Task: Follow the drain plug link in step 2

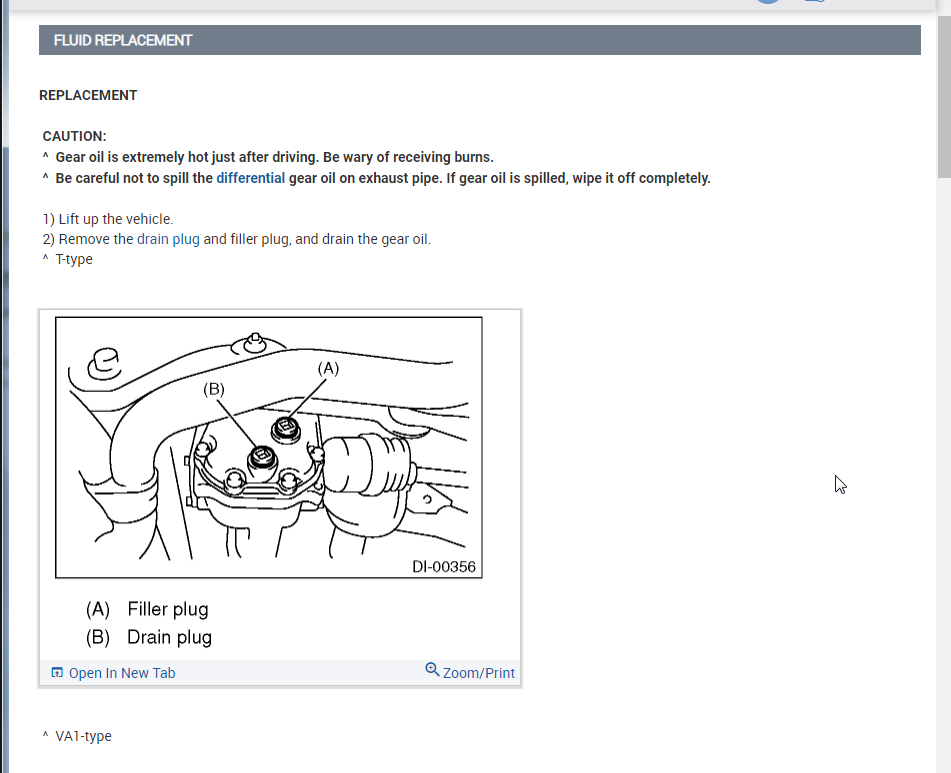Action: (x=168, y=239)
